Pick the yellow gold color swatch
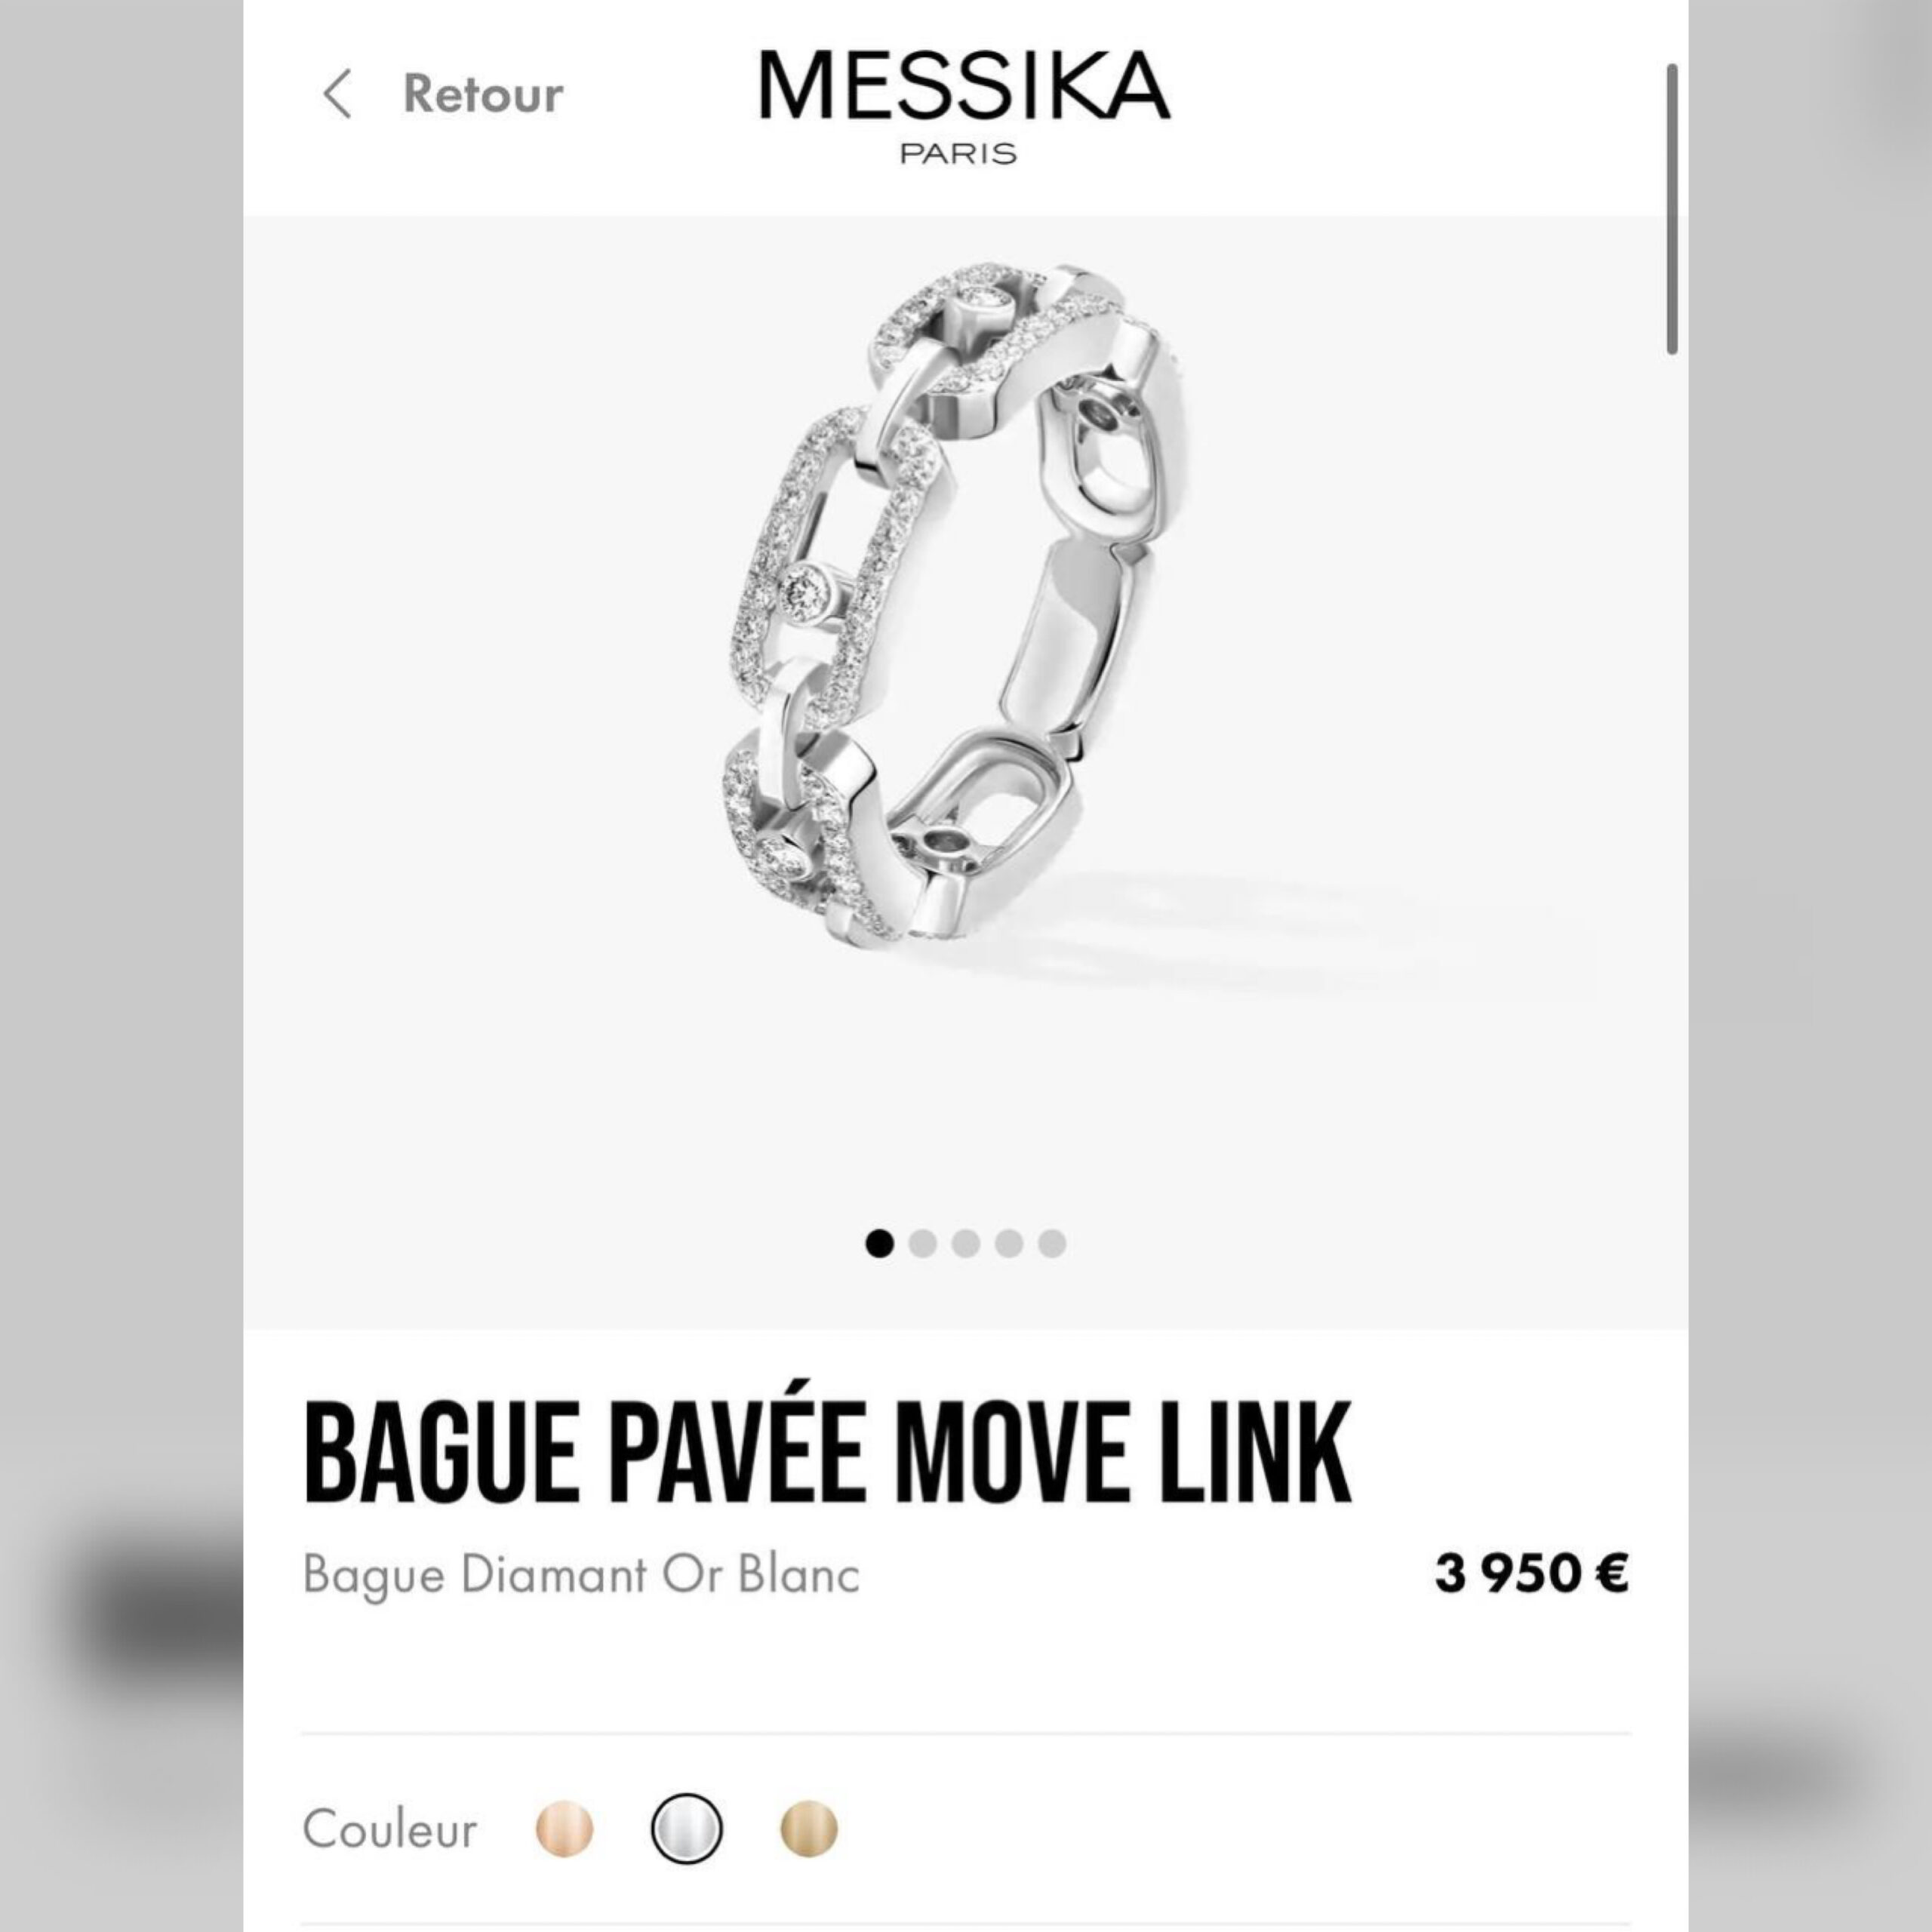This screenshot has height=1932, width=1932. 808,1829
